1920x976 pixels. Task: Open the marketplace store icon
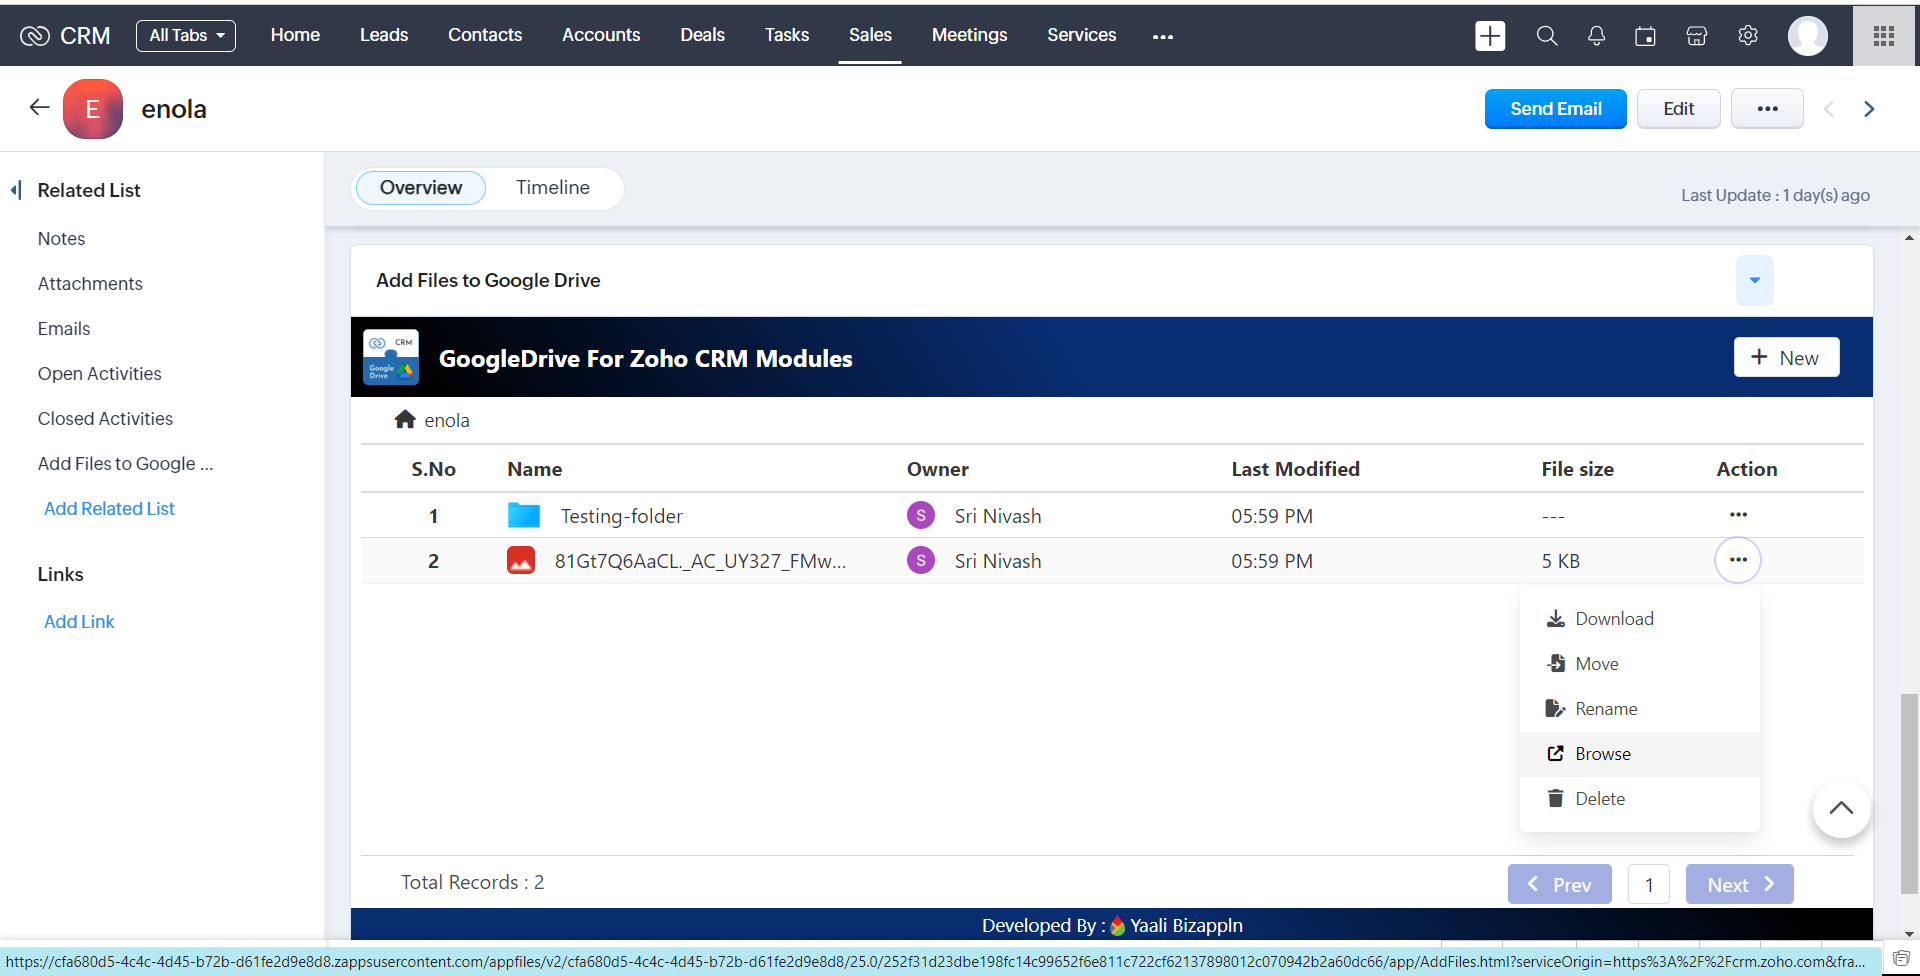coord(1696,36)
